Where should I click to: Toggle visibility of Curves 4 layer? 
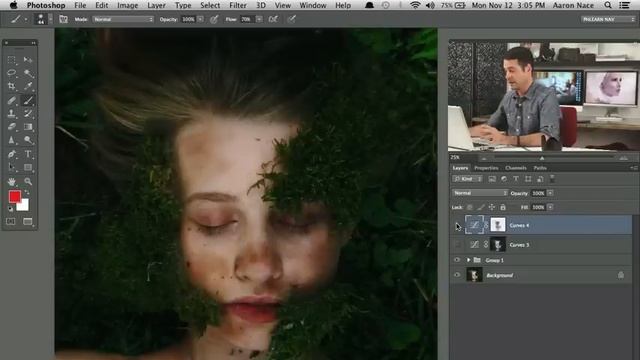click(457, 225)
